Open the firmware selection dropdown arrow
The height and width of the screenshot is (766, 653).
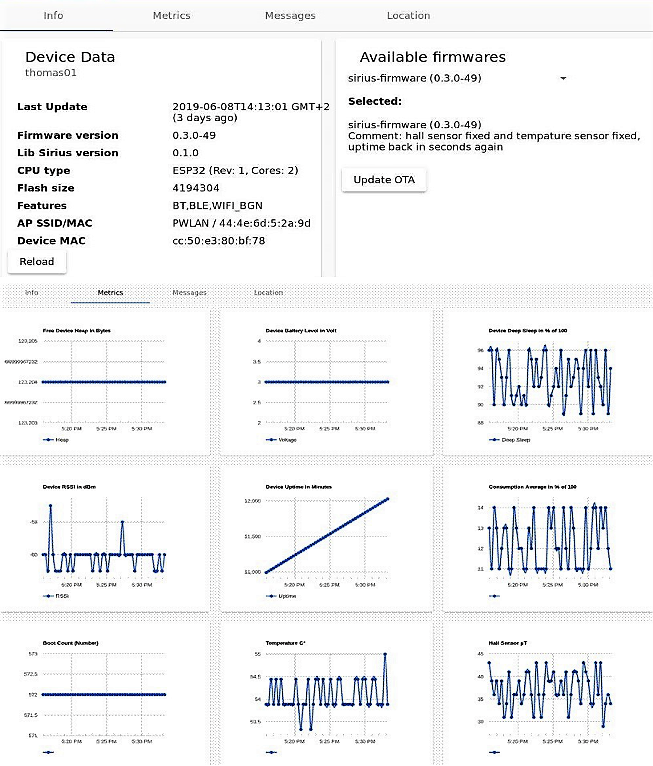pos(563,78)
